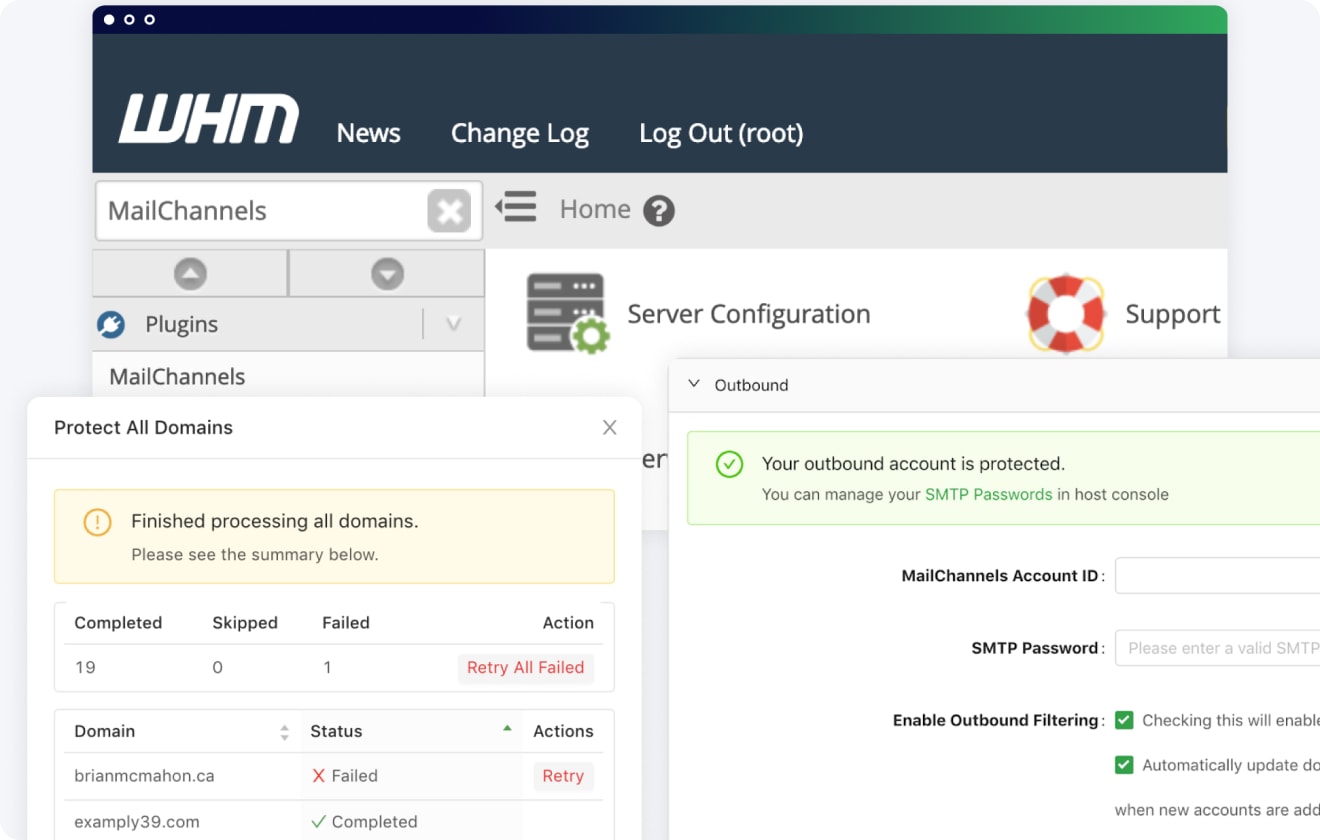Screen dimensions: 1320x840
Task: Toggle Enable Outbound Filtering checkbox
Action: pyautogui.click(x=1124, y=720)
